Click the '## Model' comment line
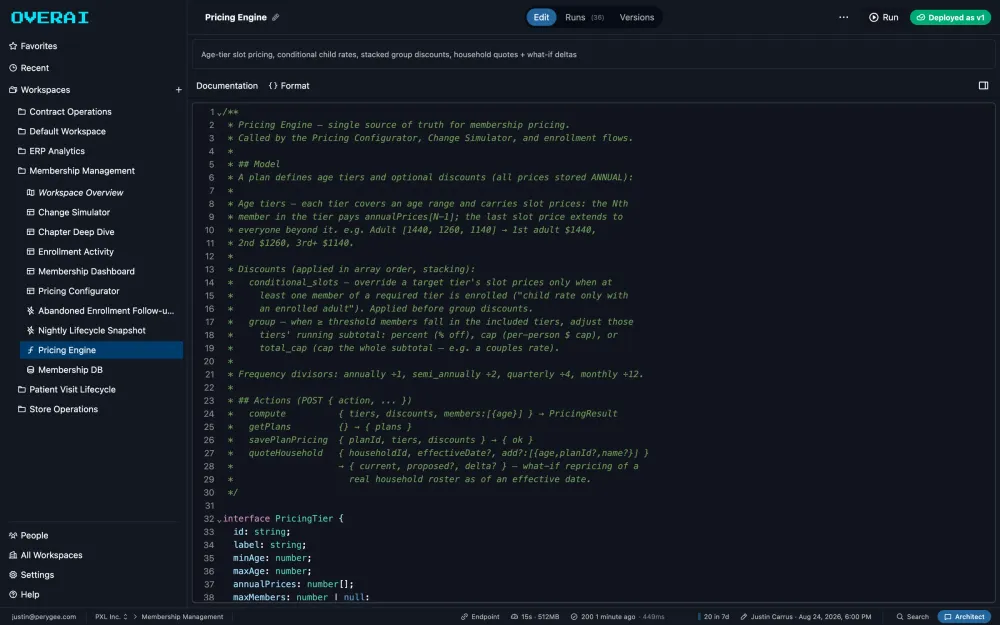 point(254,165)
